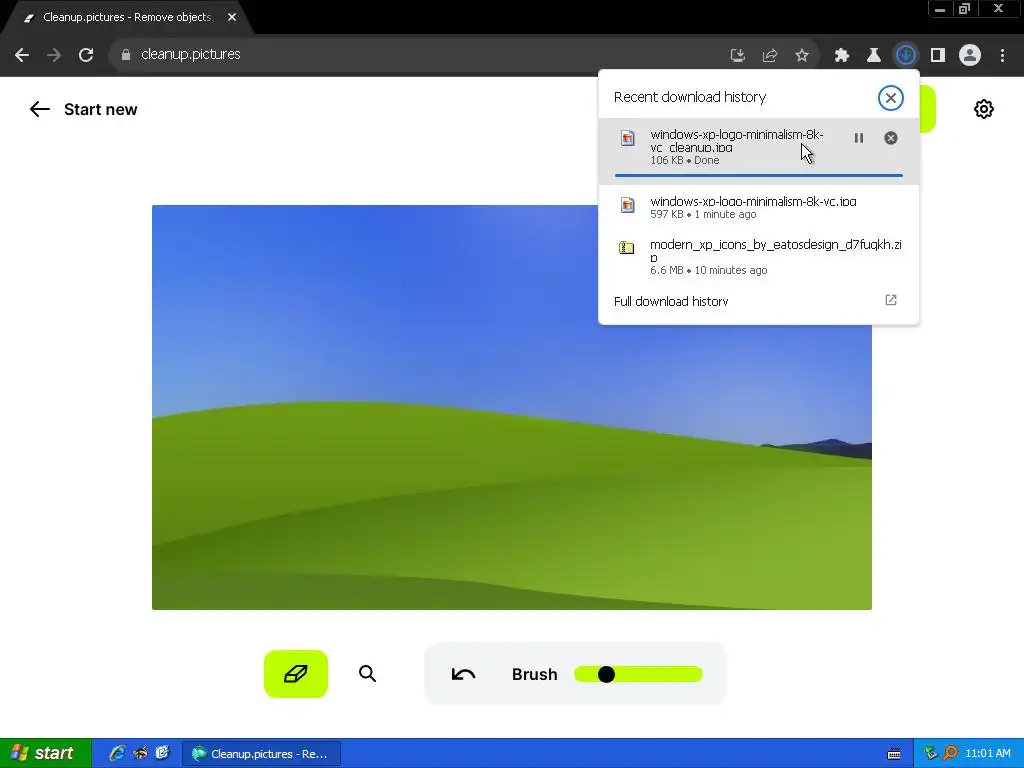Viewport: 1024px width, 768px height.
Task: Click the Cleanup.pictures taskbar button
Action: (x=261, y=754)
